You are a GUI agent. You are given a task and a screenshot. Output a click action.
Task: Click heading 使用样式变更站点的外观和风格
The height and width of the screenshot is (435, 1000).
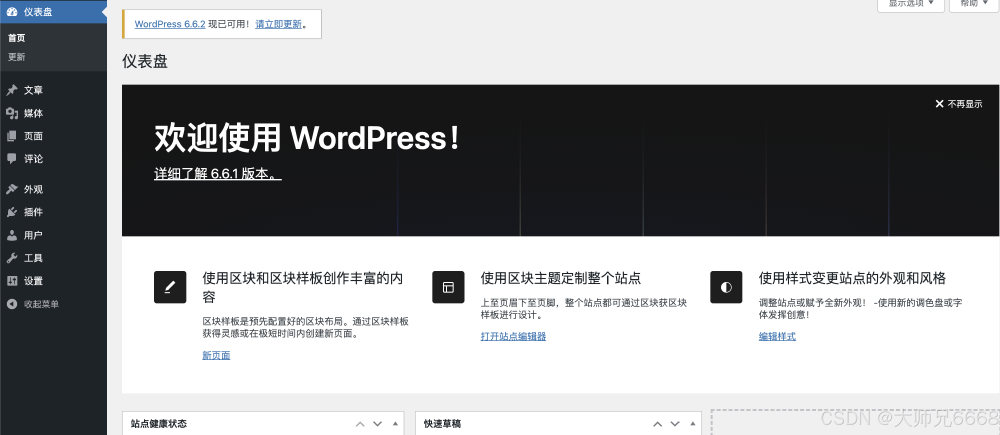(852, 278)
